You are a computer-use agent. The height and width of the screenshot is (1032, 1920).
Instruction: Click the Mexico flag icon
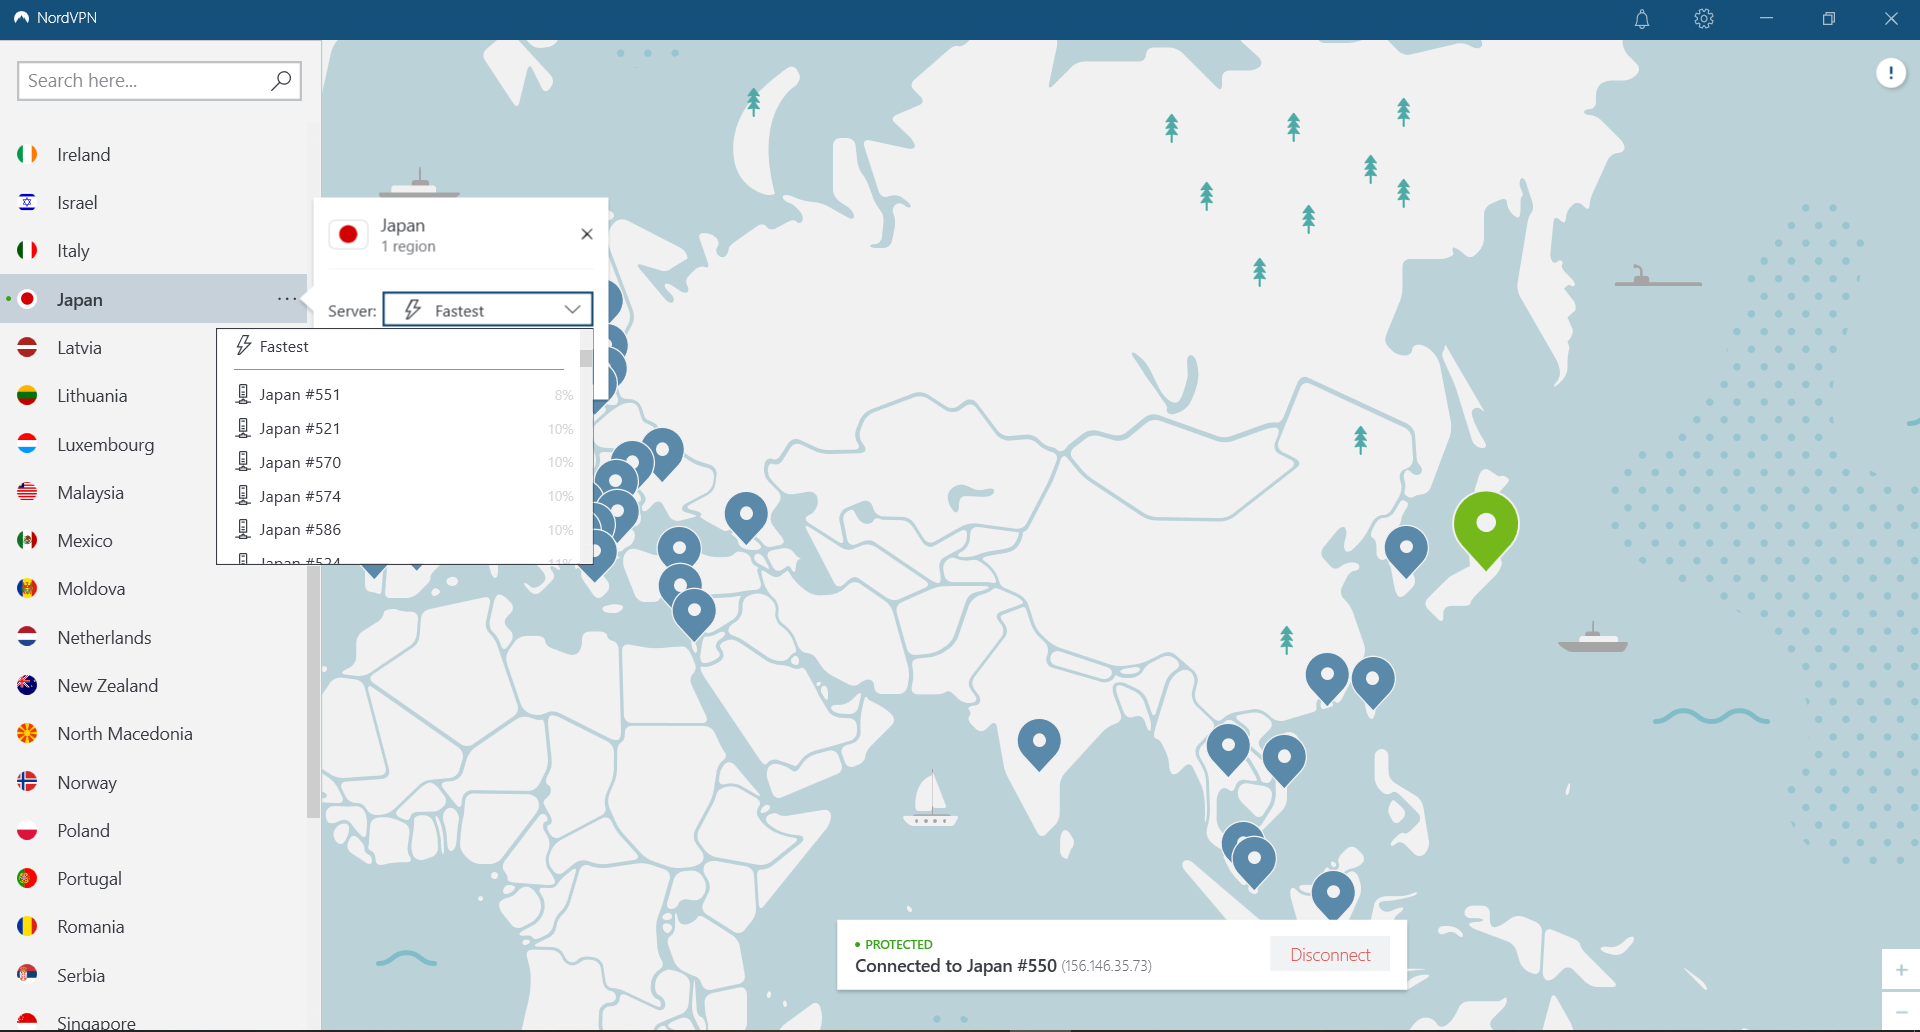click(27, 540)
